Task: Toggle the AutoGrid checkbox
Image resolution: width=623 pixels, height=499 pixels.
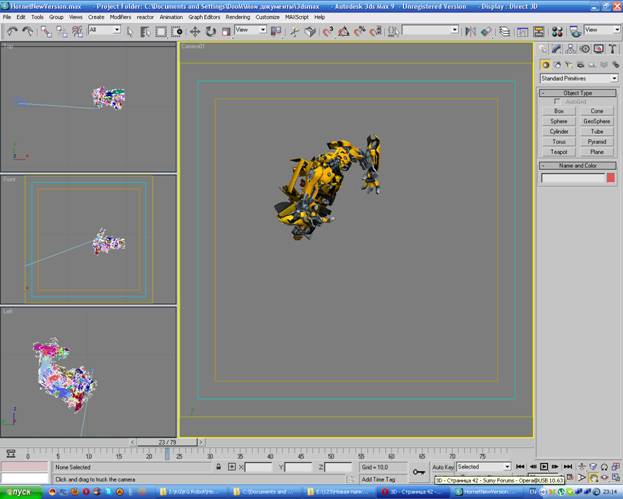Action: point(557,101)
